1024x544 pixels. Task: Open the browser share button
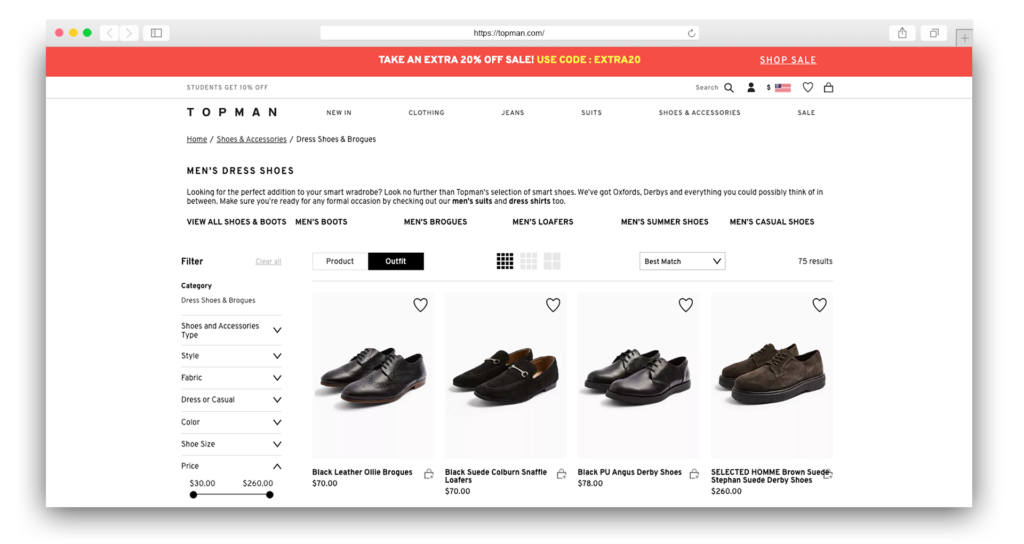[x=902, y=33]
